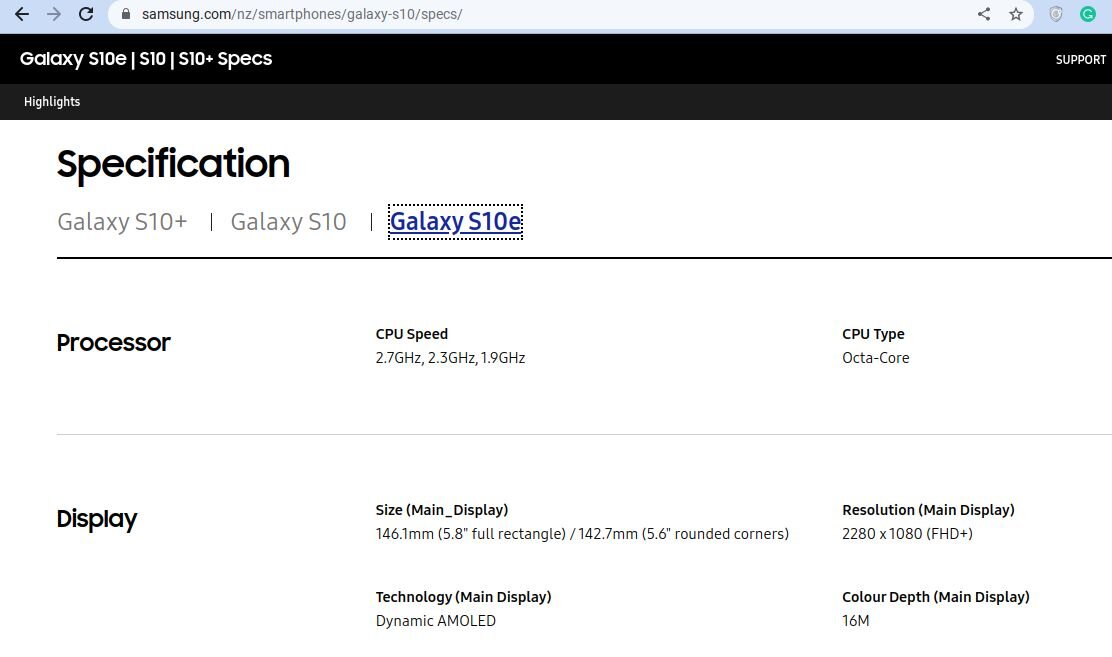
Task: Click the padlock site info icon
Action: coord(126,14)
